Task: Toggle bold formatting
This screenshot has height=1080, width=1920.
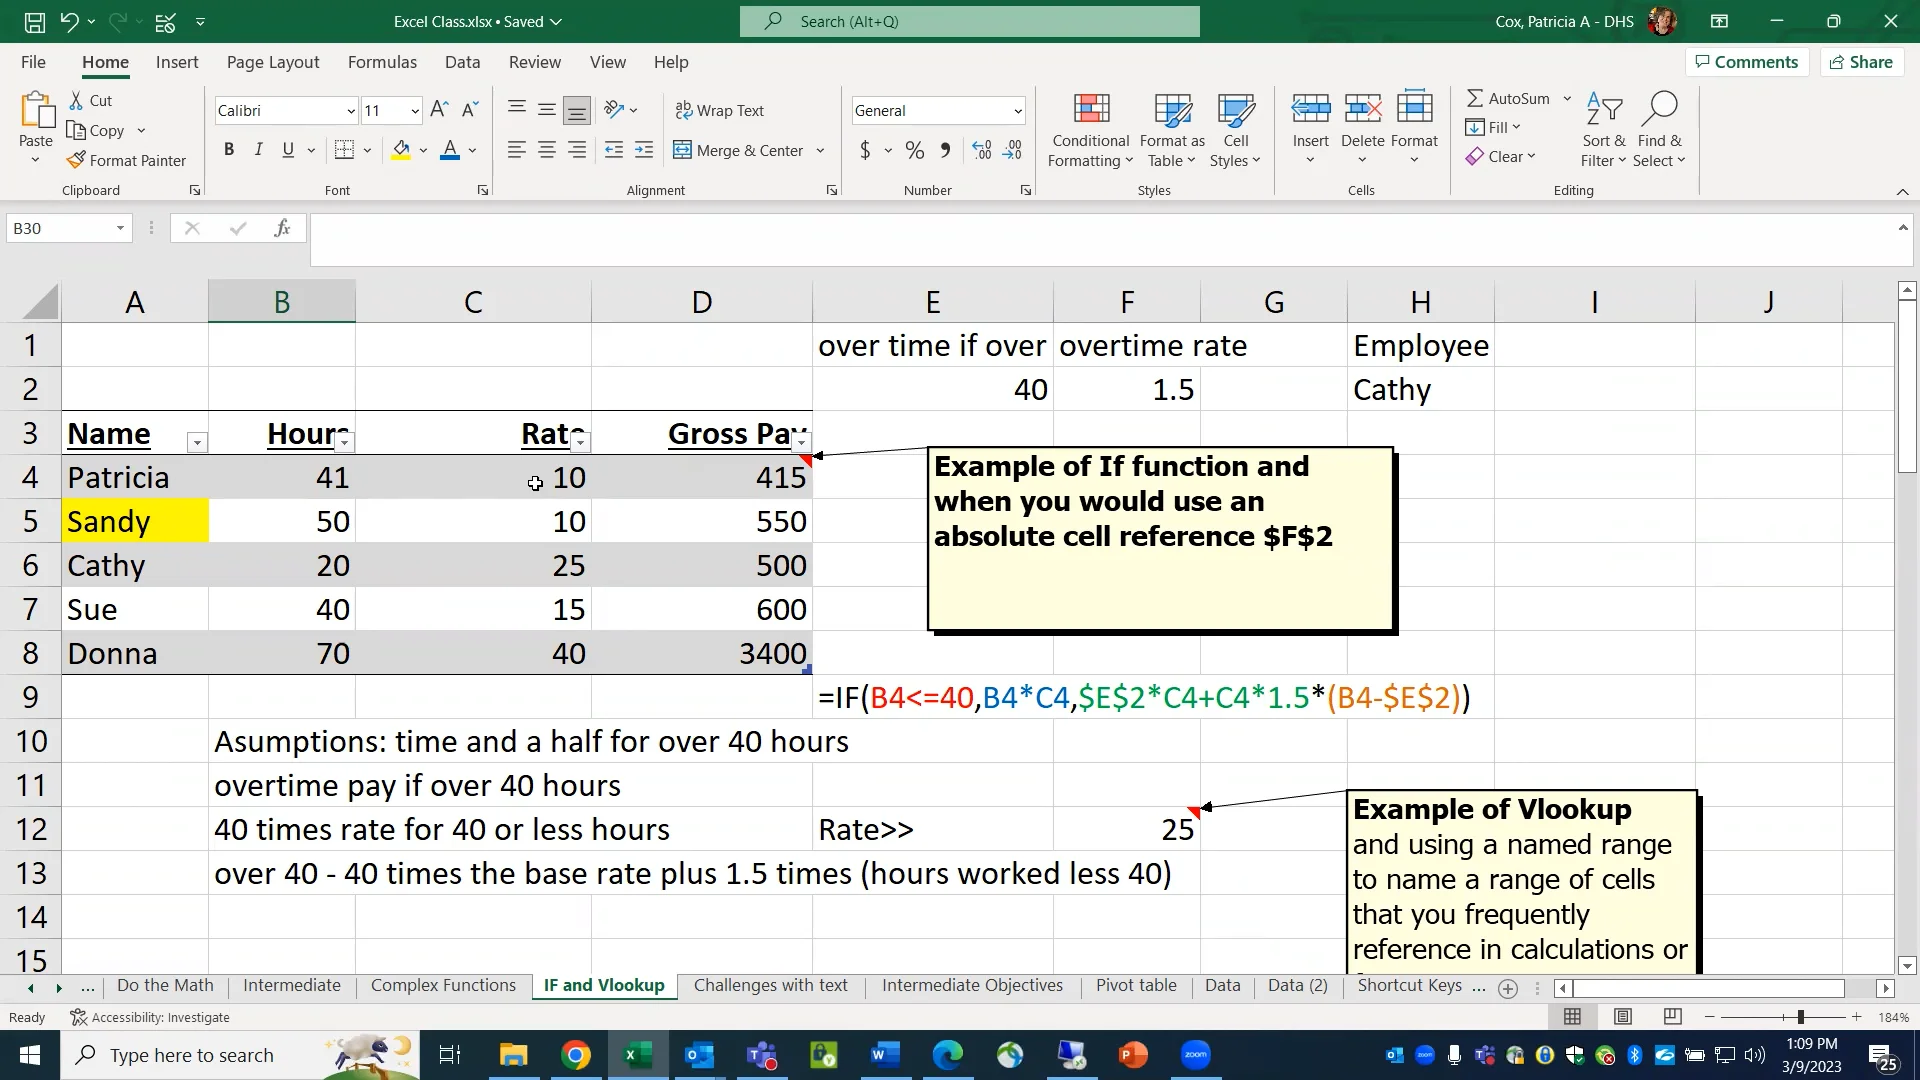Action: coord(228,149)
